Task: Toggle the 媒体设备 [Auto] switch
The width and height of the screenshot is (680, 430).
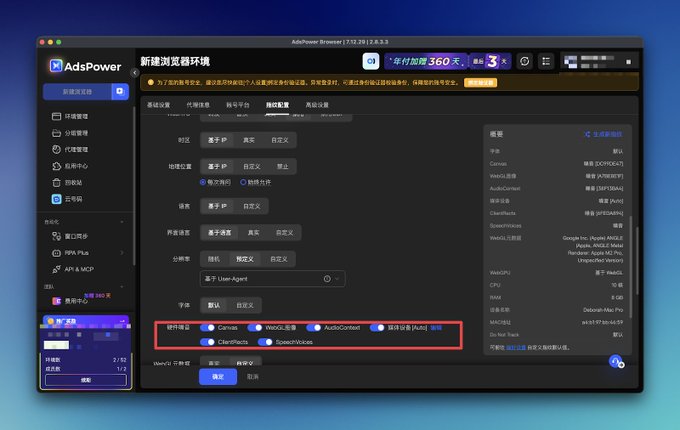Action: pyautogui.click(x=377, y=328)
